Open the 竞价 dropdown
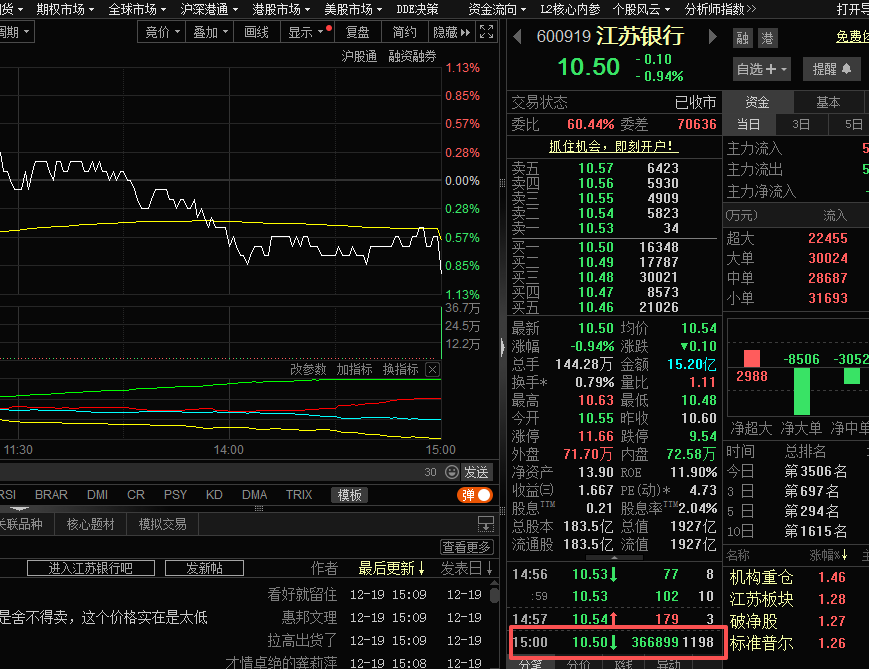The image size is (869, 669). pos(162,32)
